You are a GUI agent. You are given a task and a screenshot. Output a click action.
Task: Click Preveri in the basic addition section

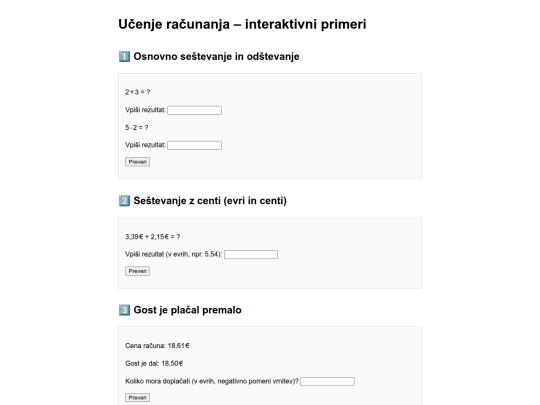tap(137, 162)
